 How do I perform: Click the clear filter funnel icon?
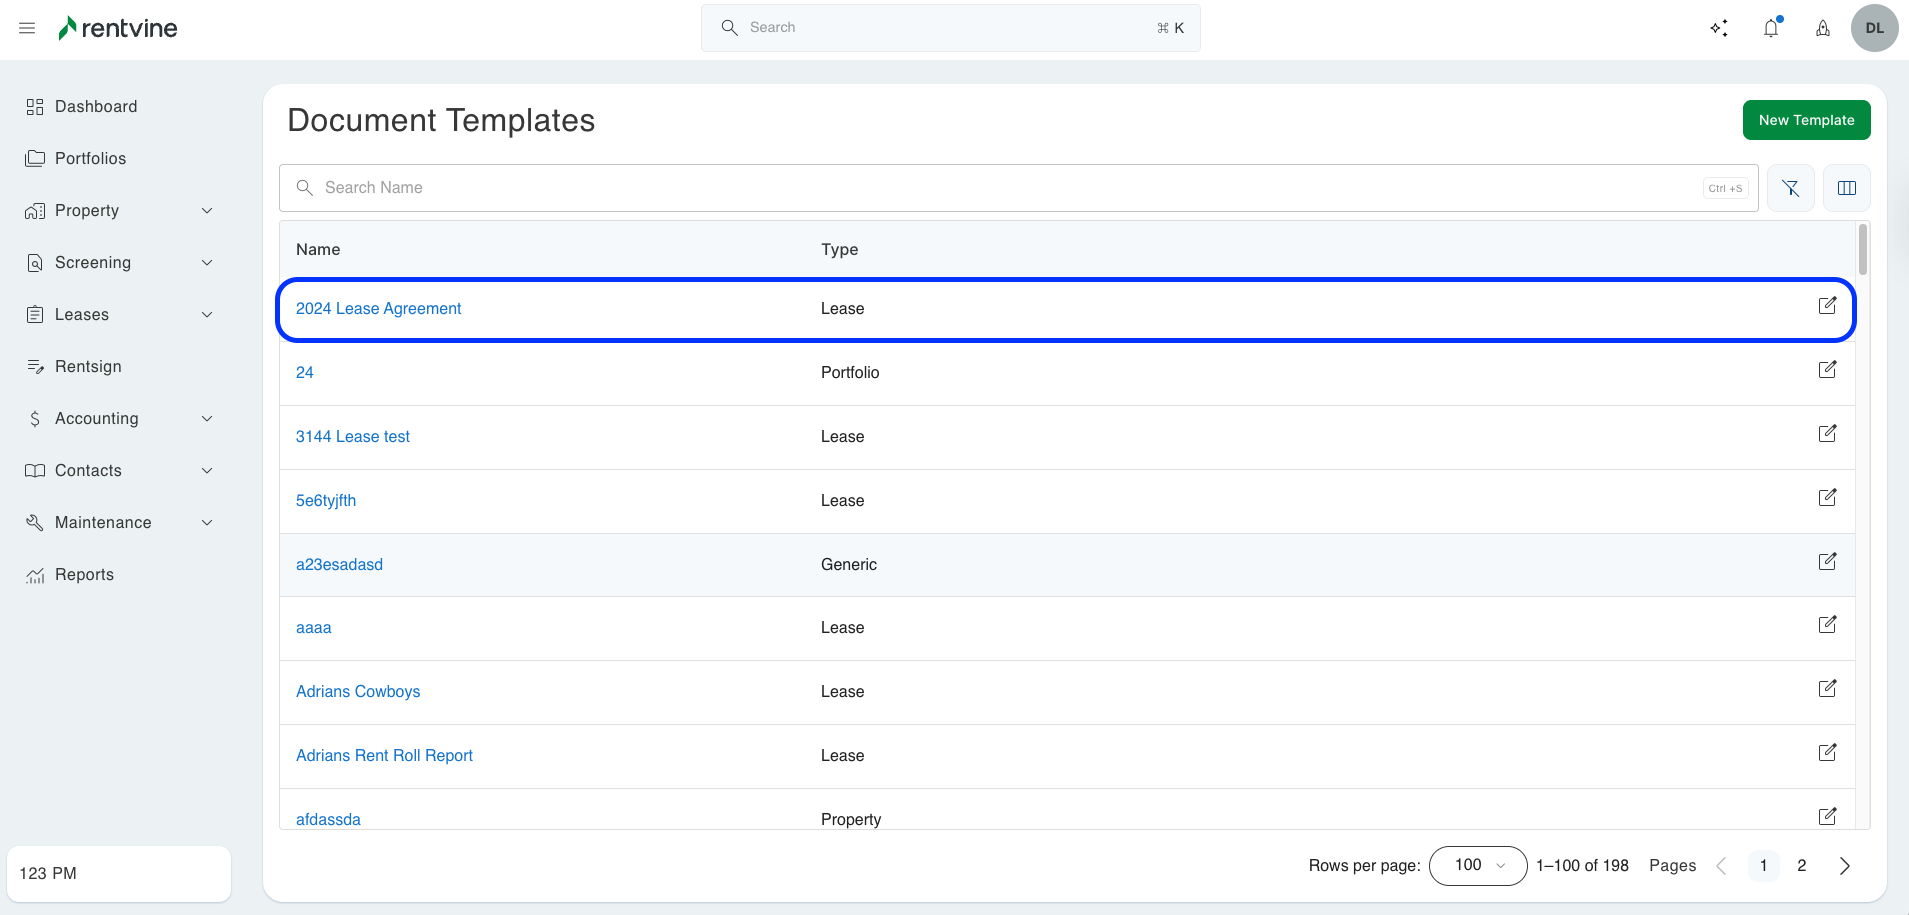point(1791,188)
